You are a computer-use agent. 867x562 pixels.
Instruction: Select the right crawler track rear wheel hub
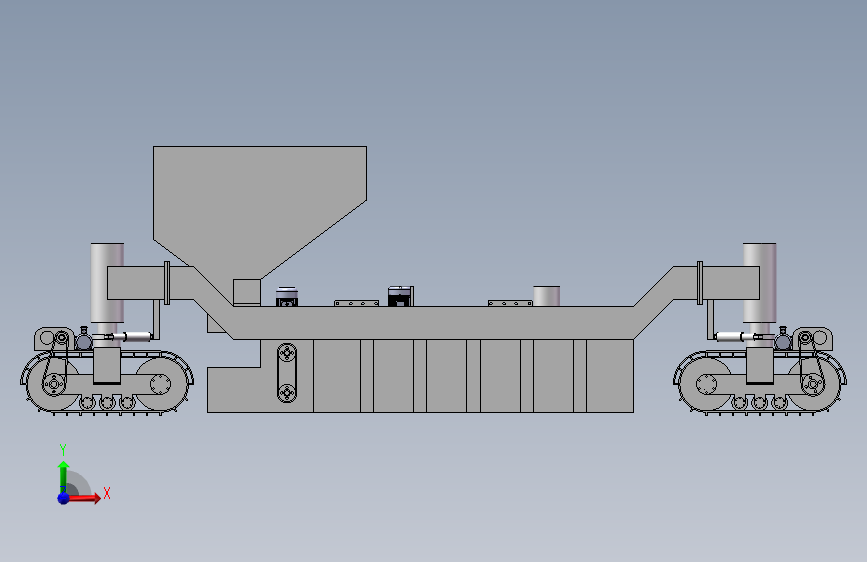(x=812, y=383)
